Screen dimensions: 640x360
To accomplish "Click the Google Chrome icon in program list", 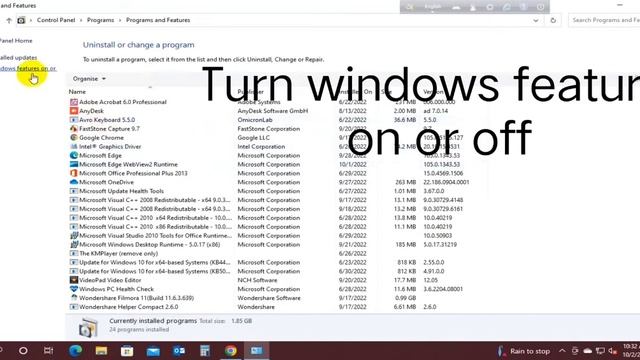I will click(73, 138).
